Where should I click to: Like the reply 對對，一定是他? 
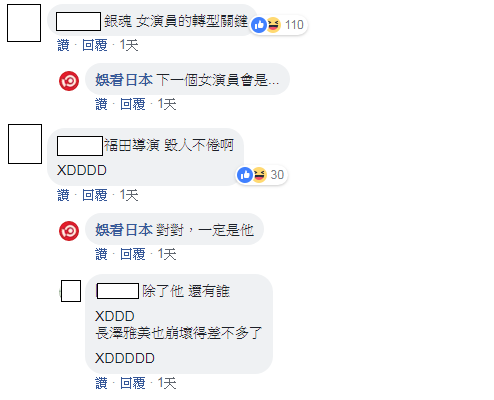(101, 254)
